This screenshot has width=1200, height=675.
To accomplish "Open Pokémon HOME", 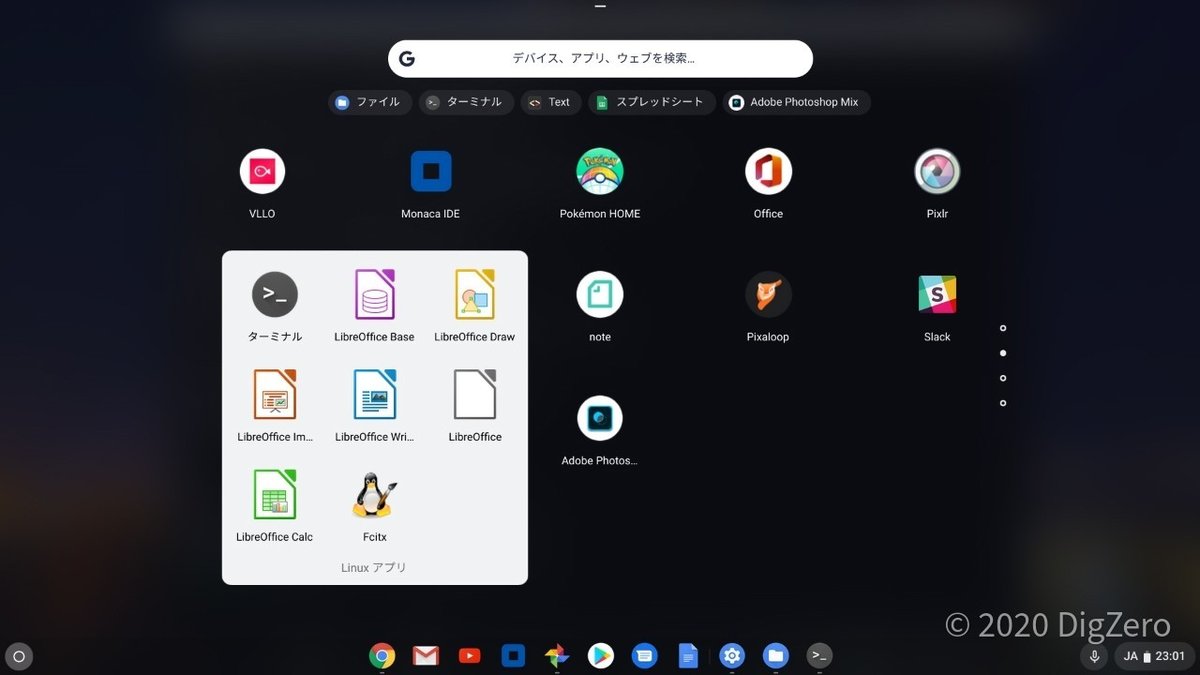I will 600,172.
